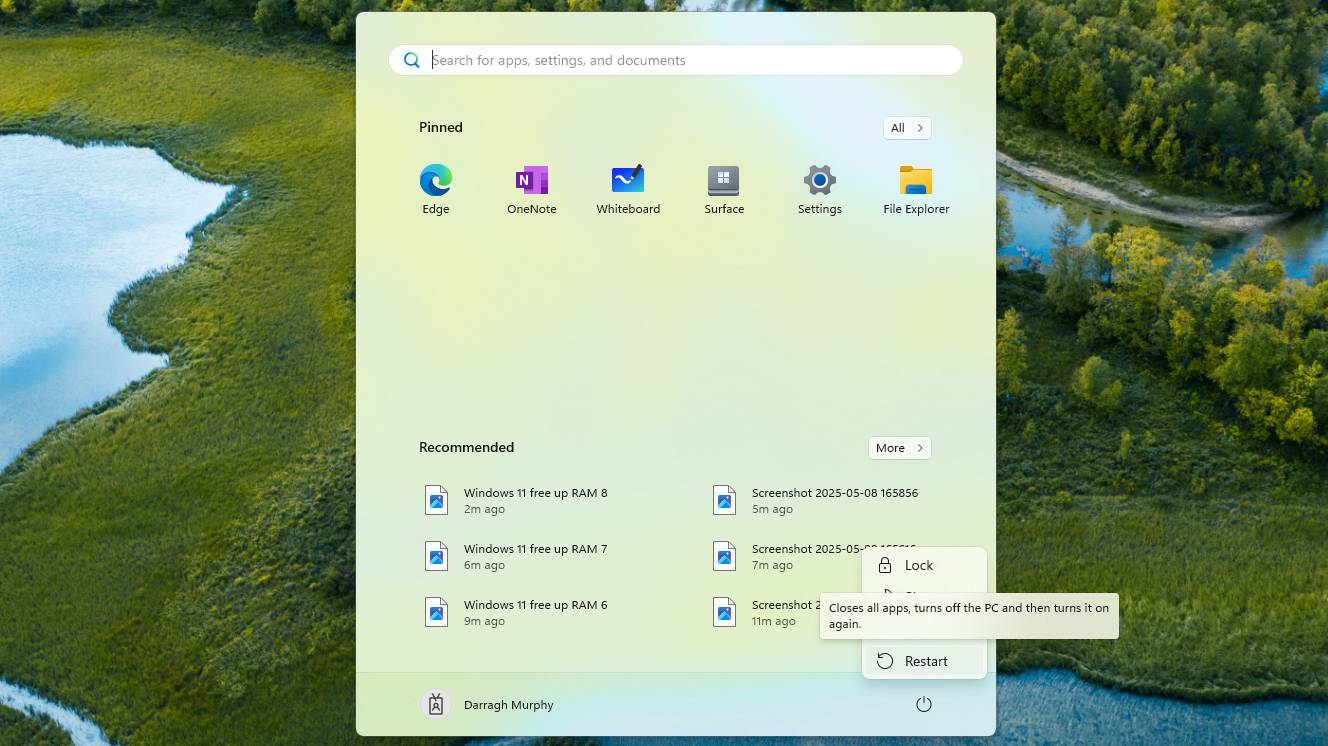Select Lock from the power menu
This screenshot has width=1328, height=746.
[918, 565]
